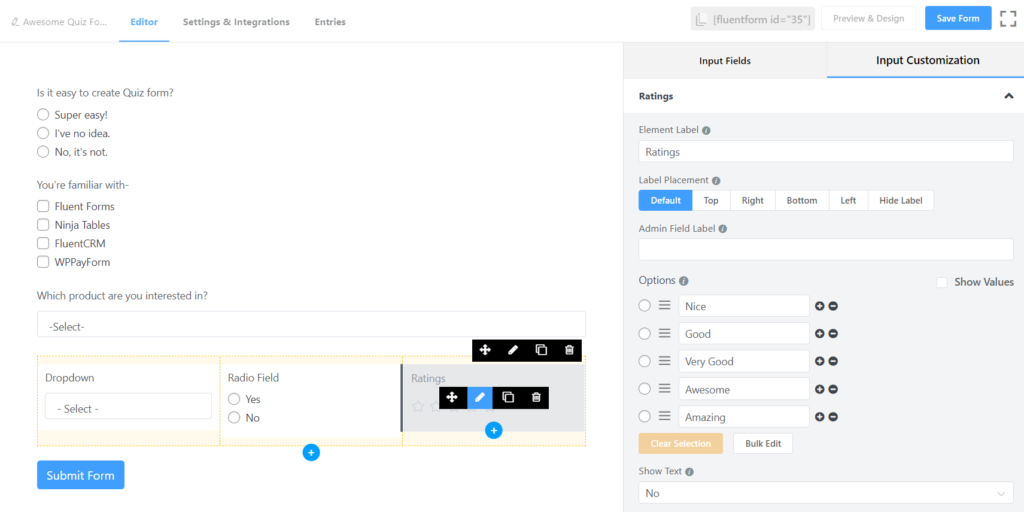Click the Element Label input field
Viewport: 1024px width, 512px height.
[x=825, y=152]
